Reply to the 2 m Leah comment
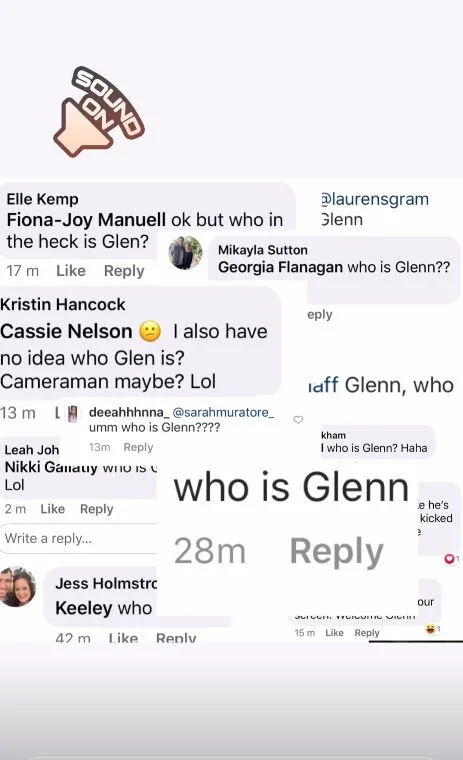463x760 pixels. click(96, 509)
